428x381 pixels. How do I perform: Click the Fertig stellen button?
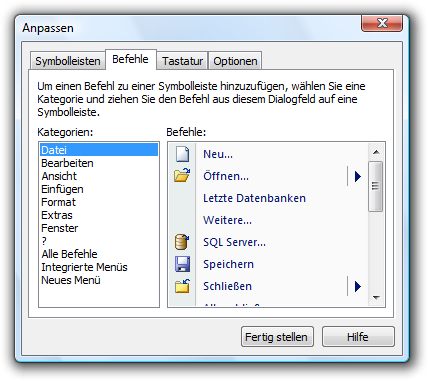pyautogui.click(x=277, y=337)
